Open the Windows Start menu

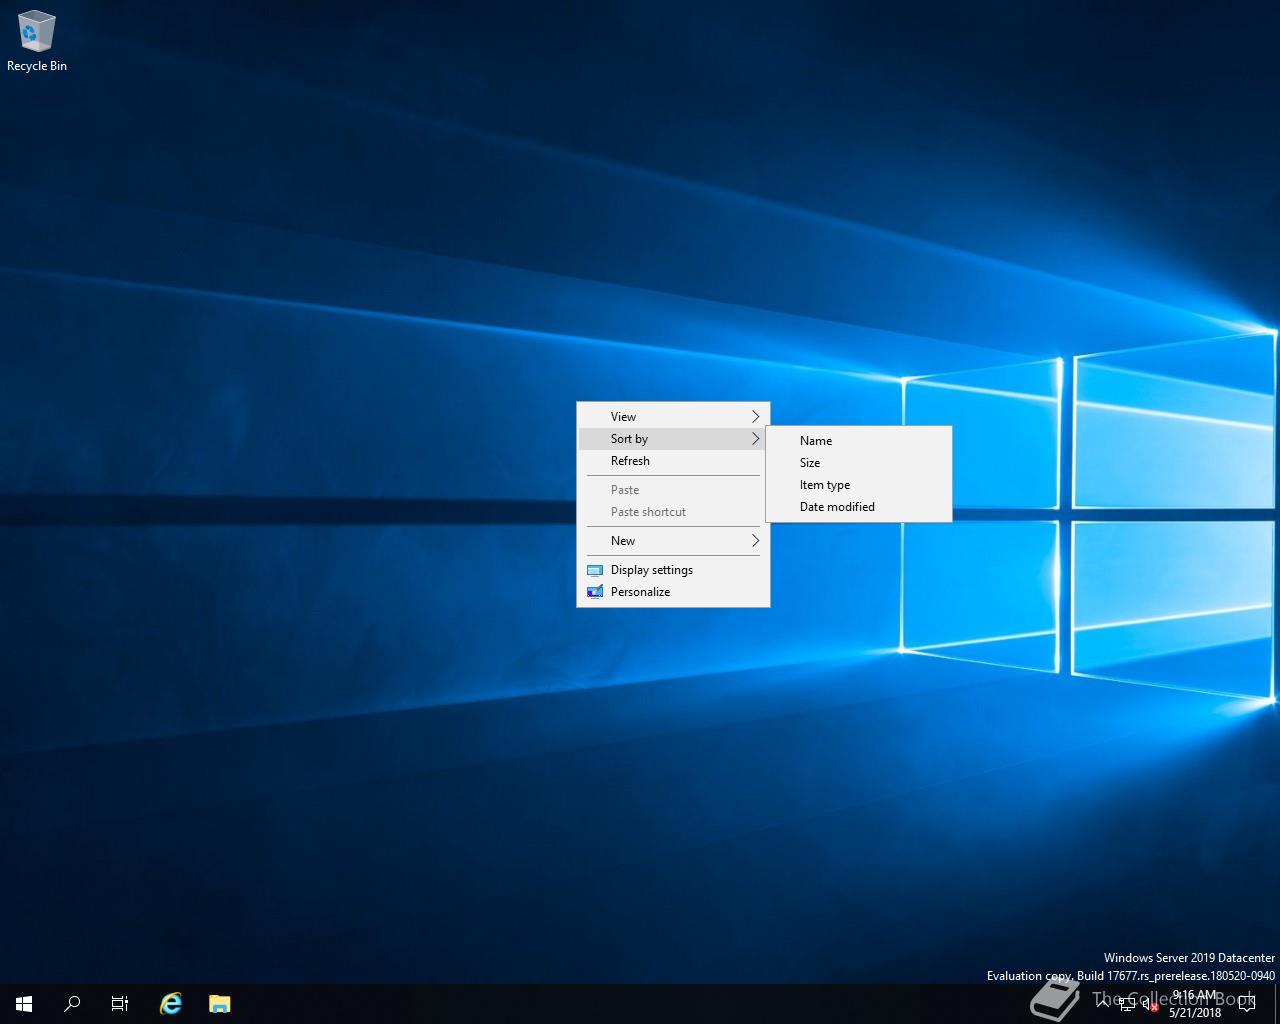coord(24,1003)
